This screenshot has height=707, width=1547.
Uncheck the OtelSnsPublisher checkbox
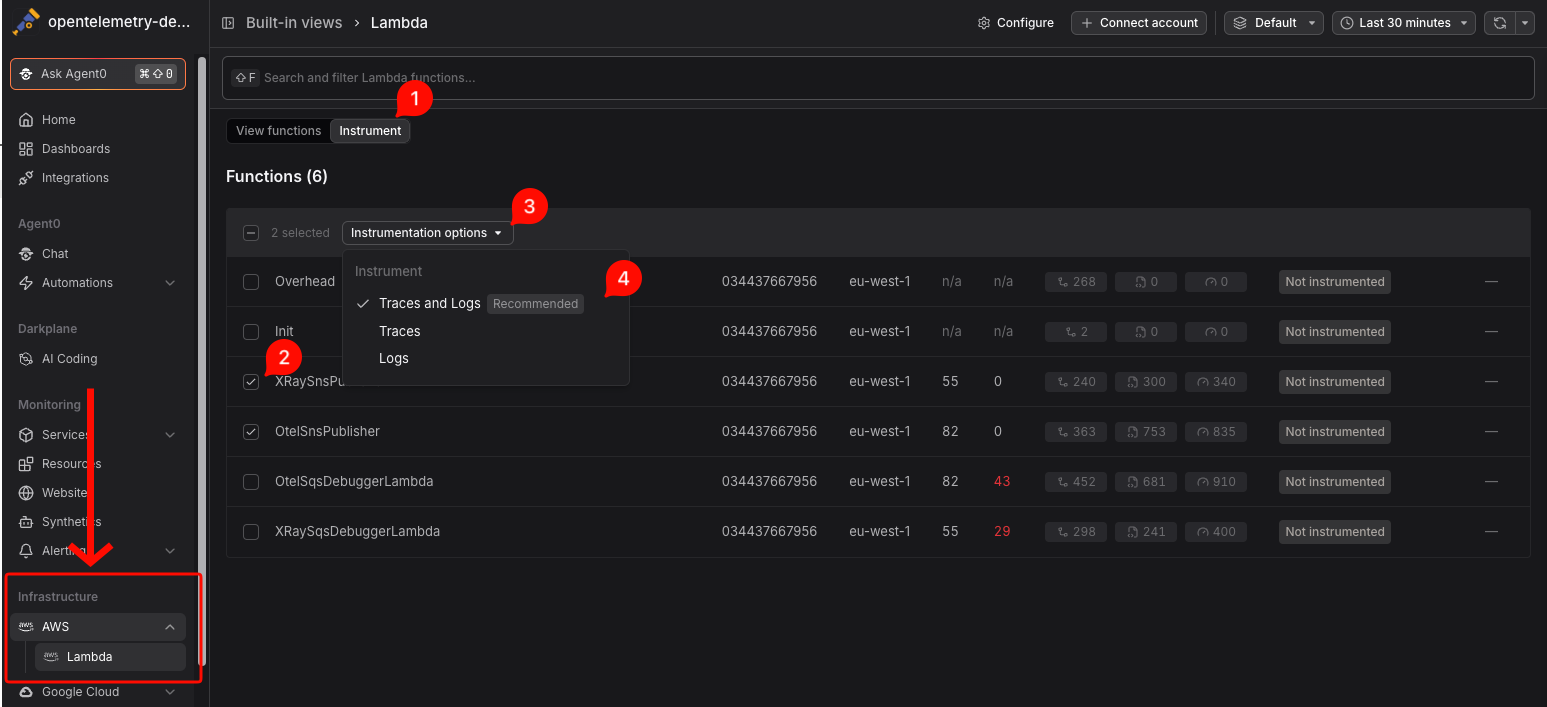pos(251,432)
